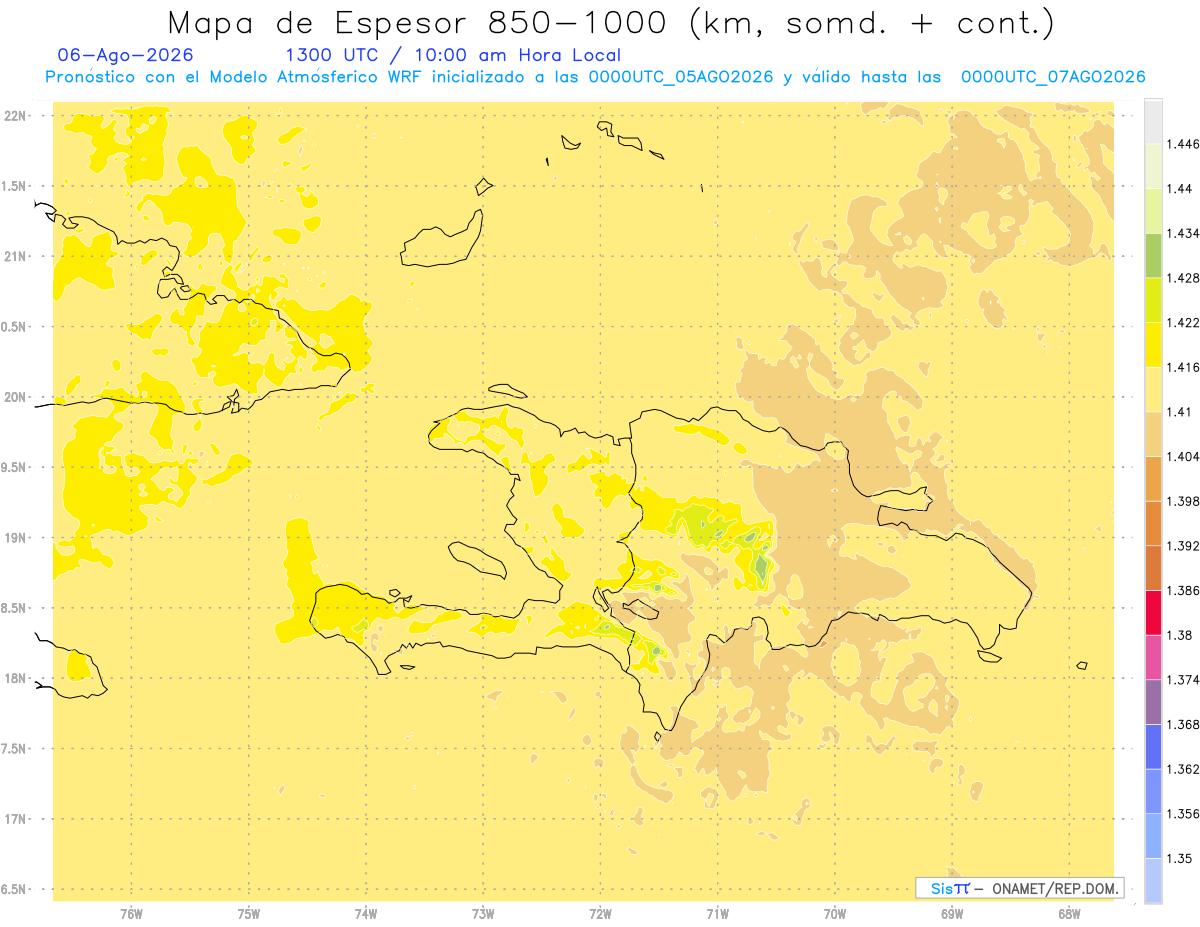Click the longitude label '69W'
Image resolution: width=1200 pixels, height=927 pixels.
pos(952,914)
